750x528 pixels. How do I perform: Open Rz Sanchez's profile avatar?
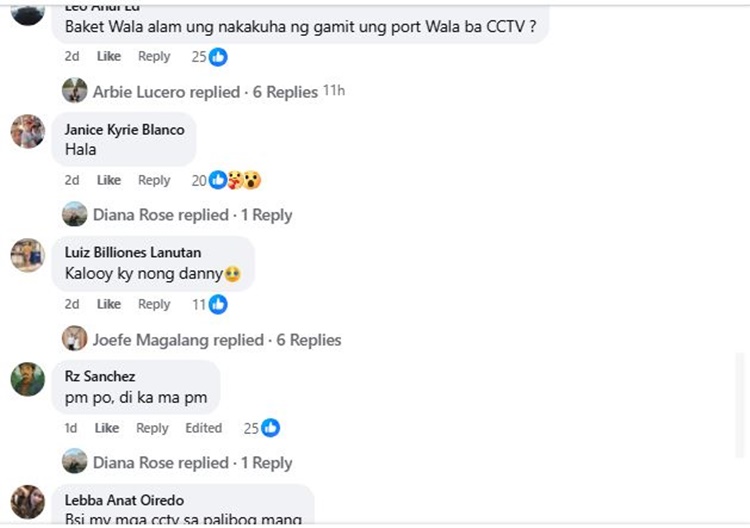pos(28,379)
